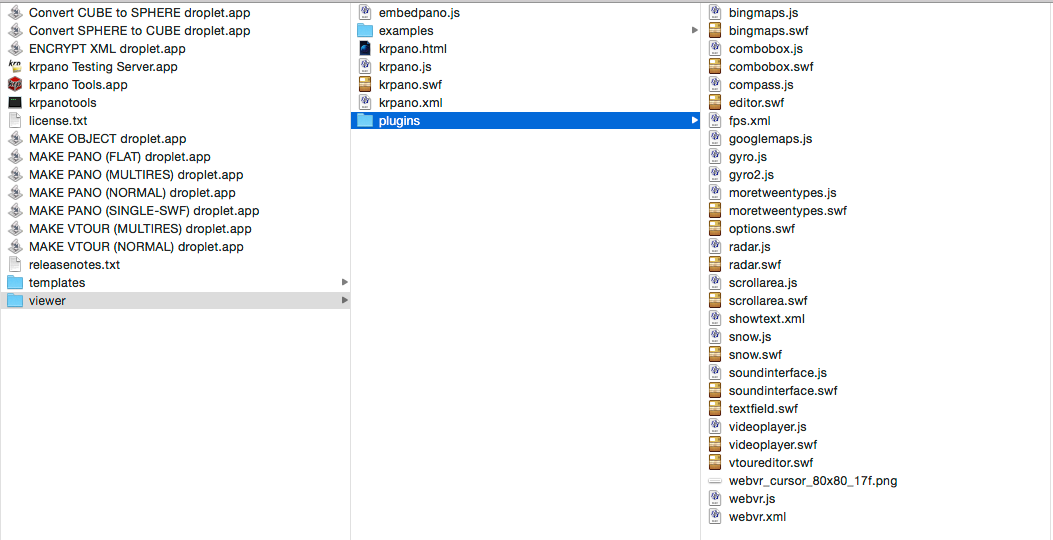The image size is (1053, 540).
Task: Click the bingmaps.swf file icon
Action: click(715, 30)
